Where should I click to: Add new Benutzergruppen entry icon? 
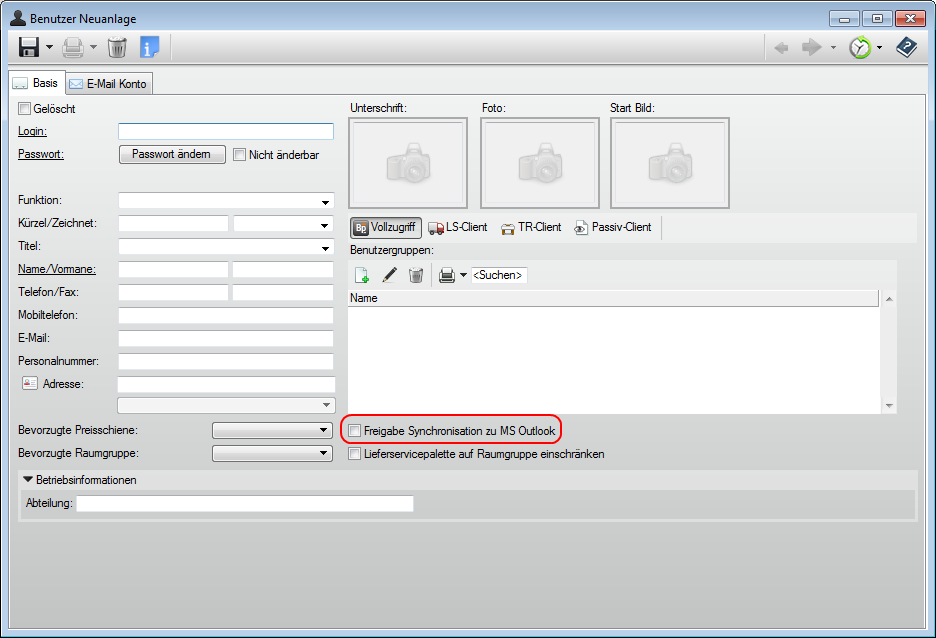(362, 275)
